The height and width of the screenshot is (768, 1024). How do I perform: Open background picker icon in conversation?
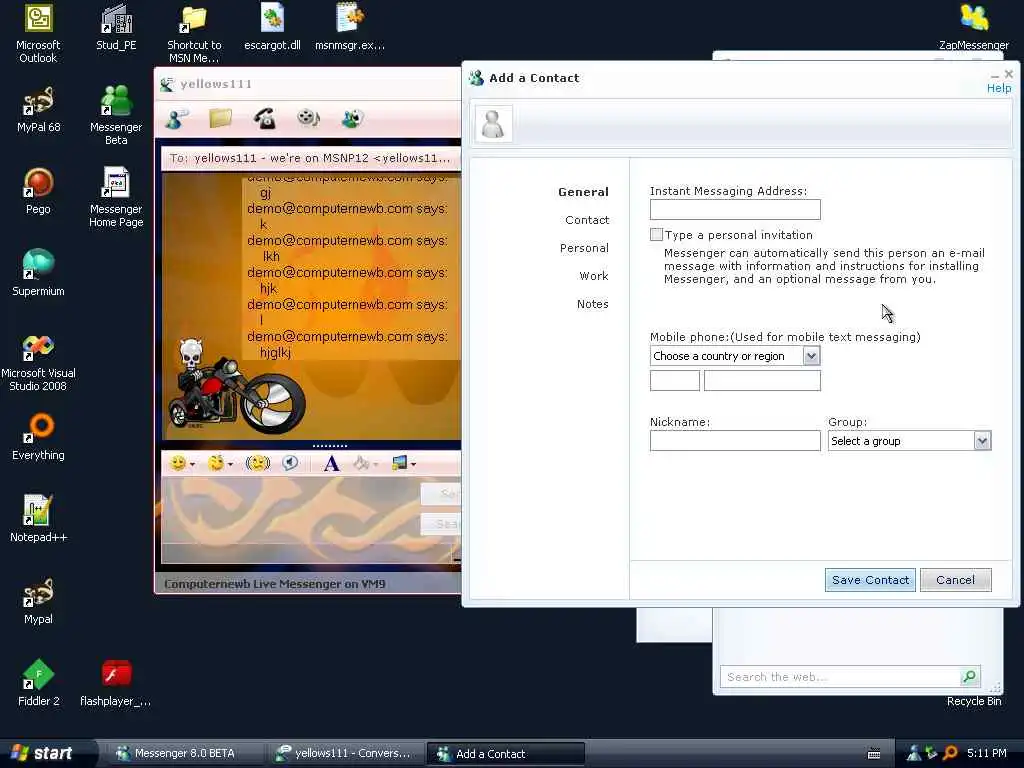coord(399,463)
